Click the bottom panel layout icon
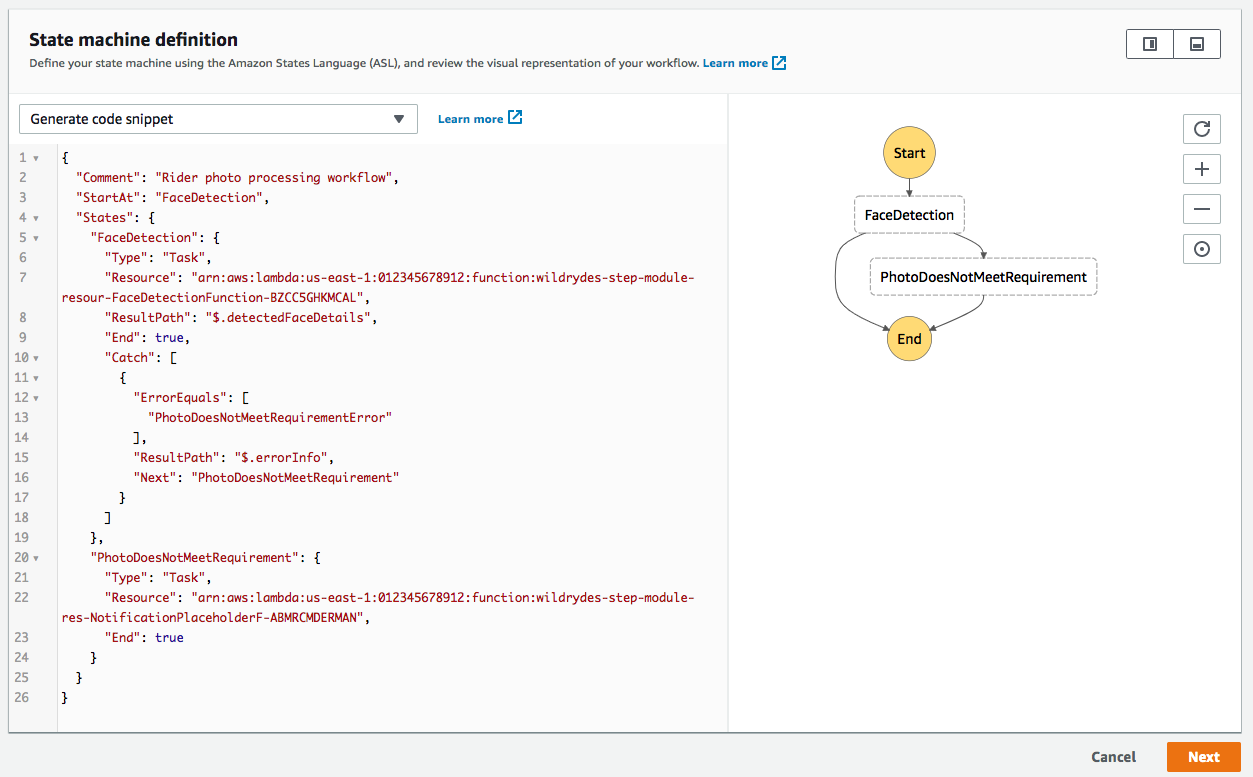 1197,44
